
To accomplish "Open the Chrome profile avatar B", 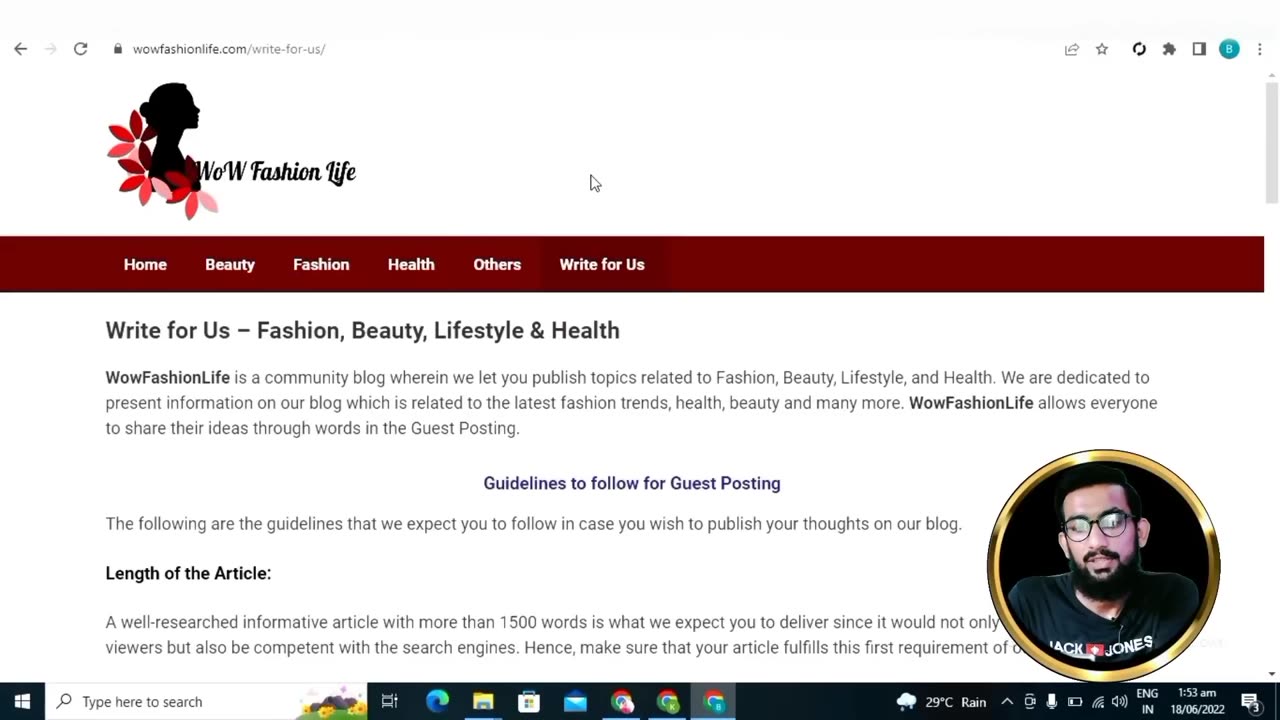I will [1229, 49].
